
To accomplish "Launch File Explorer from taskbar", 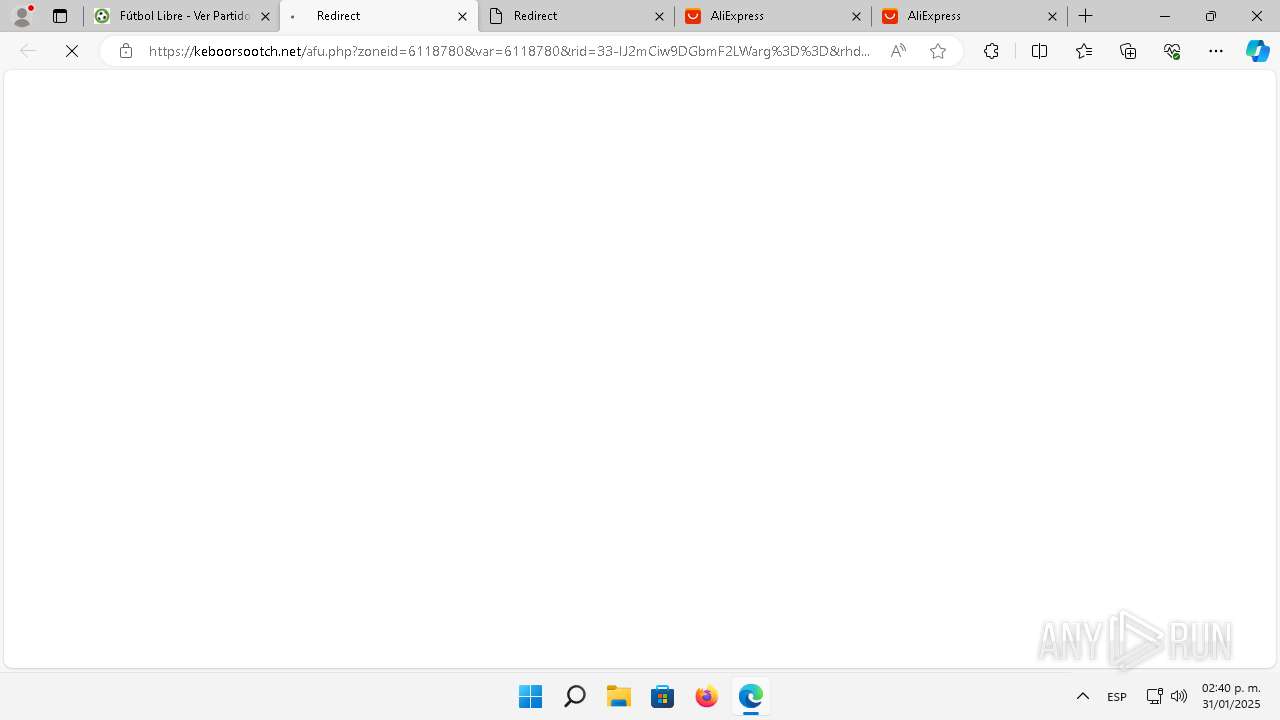I will (618, 696).
